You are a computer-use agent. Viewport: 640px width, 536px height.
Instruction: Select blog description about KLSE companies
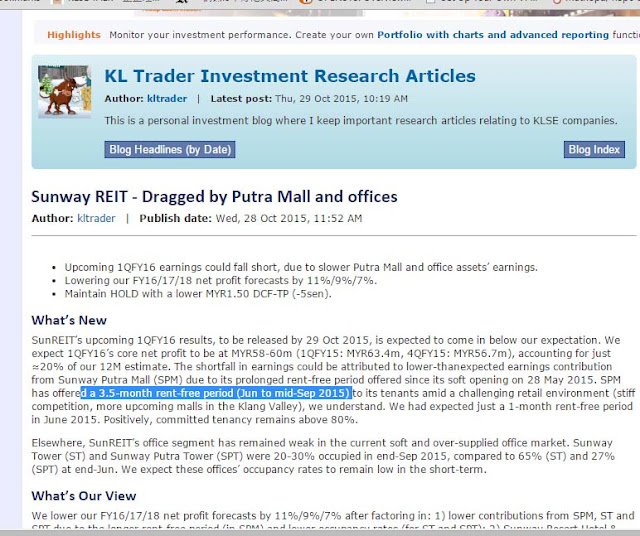(361, 120)
